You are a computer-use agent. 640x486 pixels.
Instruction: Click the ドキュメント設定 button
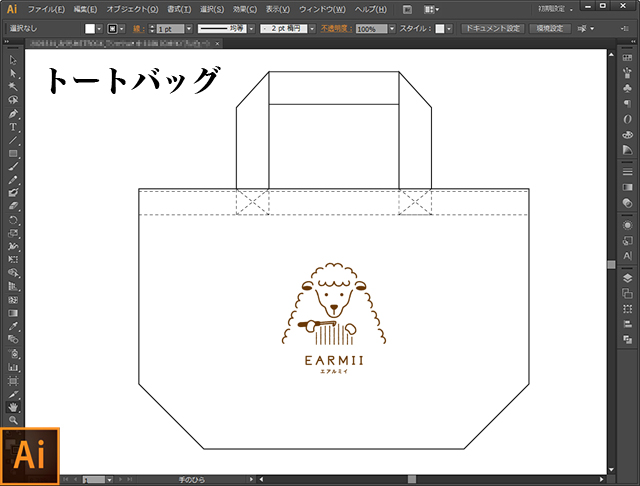coord(493,29)
